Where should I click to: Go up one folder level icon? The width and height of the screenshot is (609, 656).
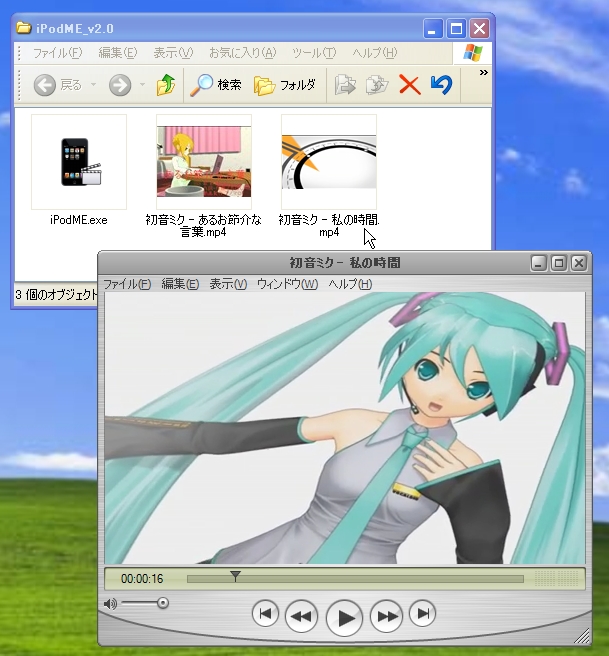pos(166,85)
